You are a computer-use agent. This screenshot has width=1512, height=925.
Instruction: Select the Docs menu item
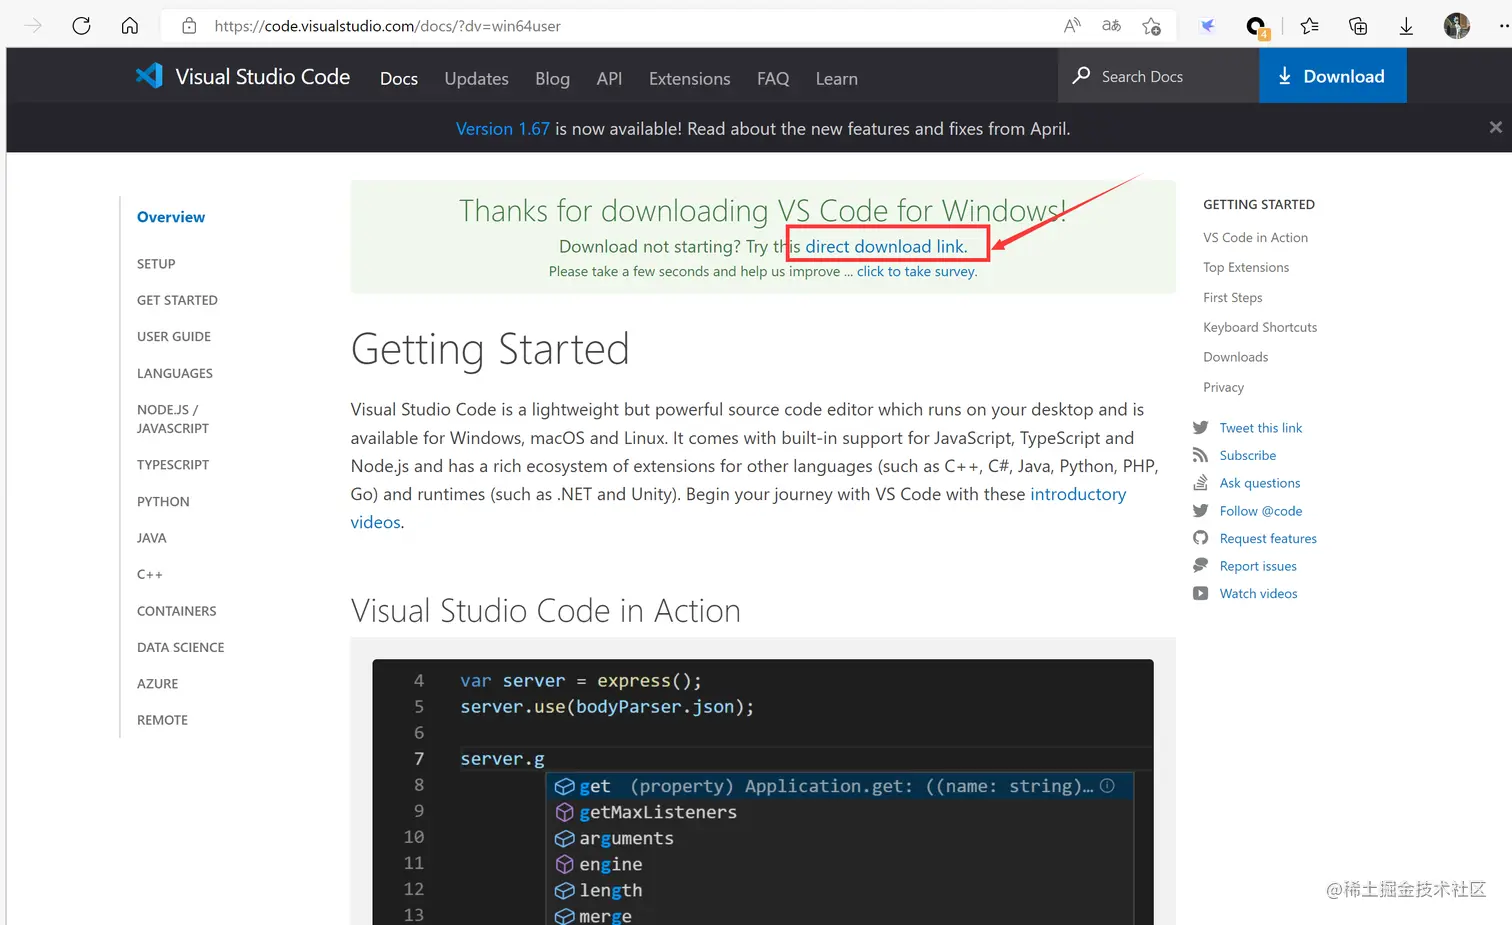[x=398, y=78]
